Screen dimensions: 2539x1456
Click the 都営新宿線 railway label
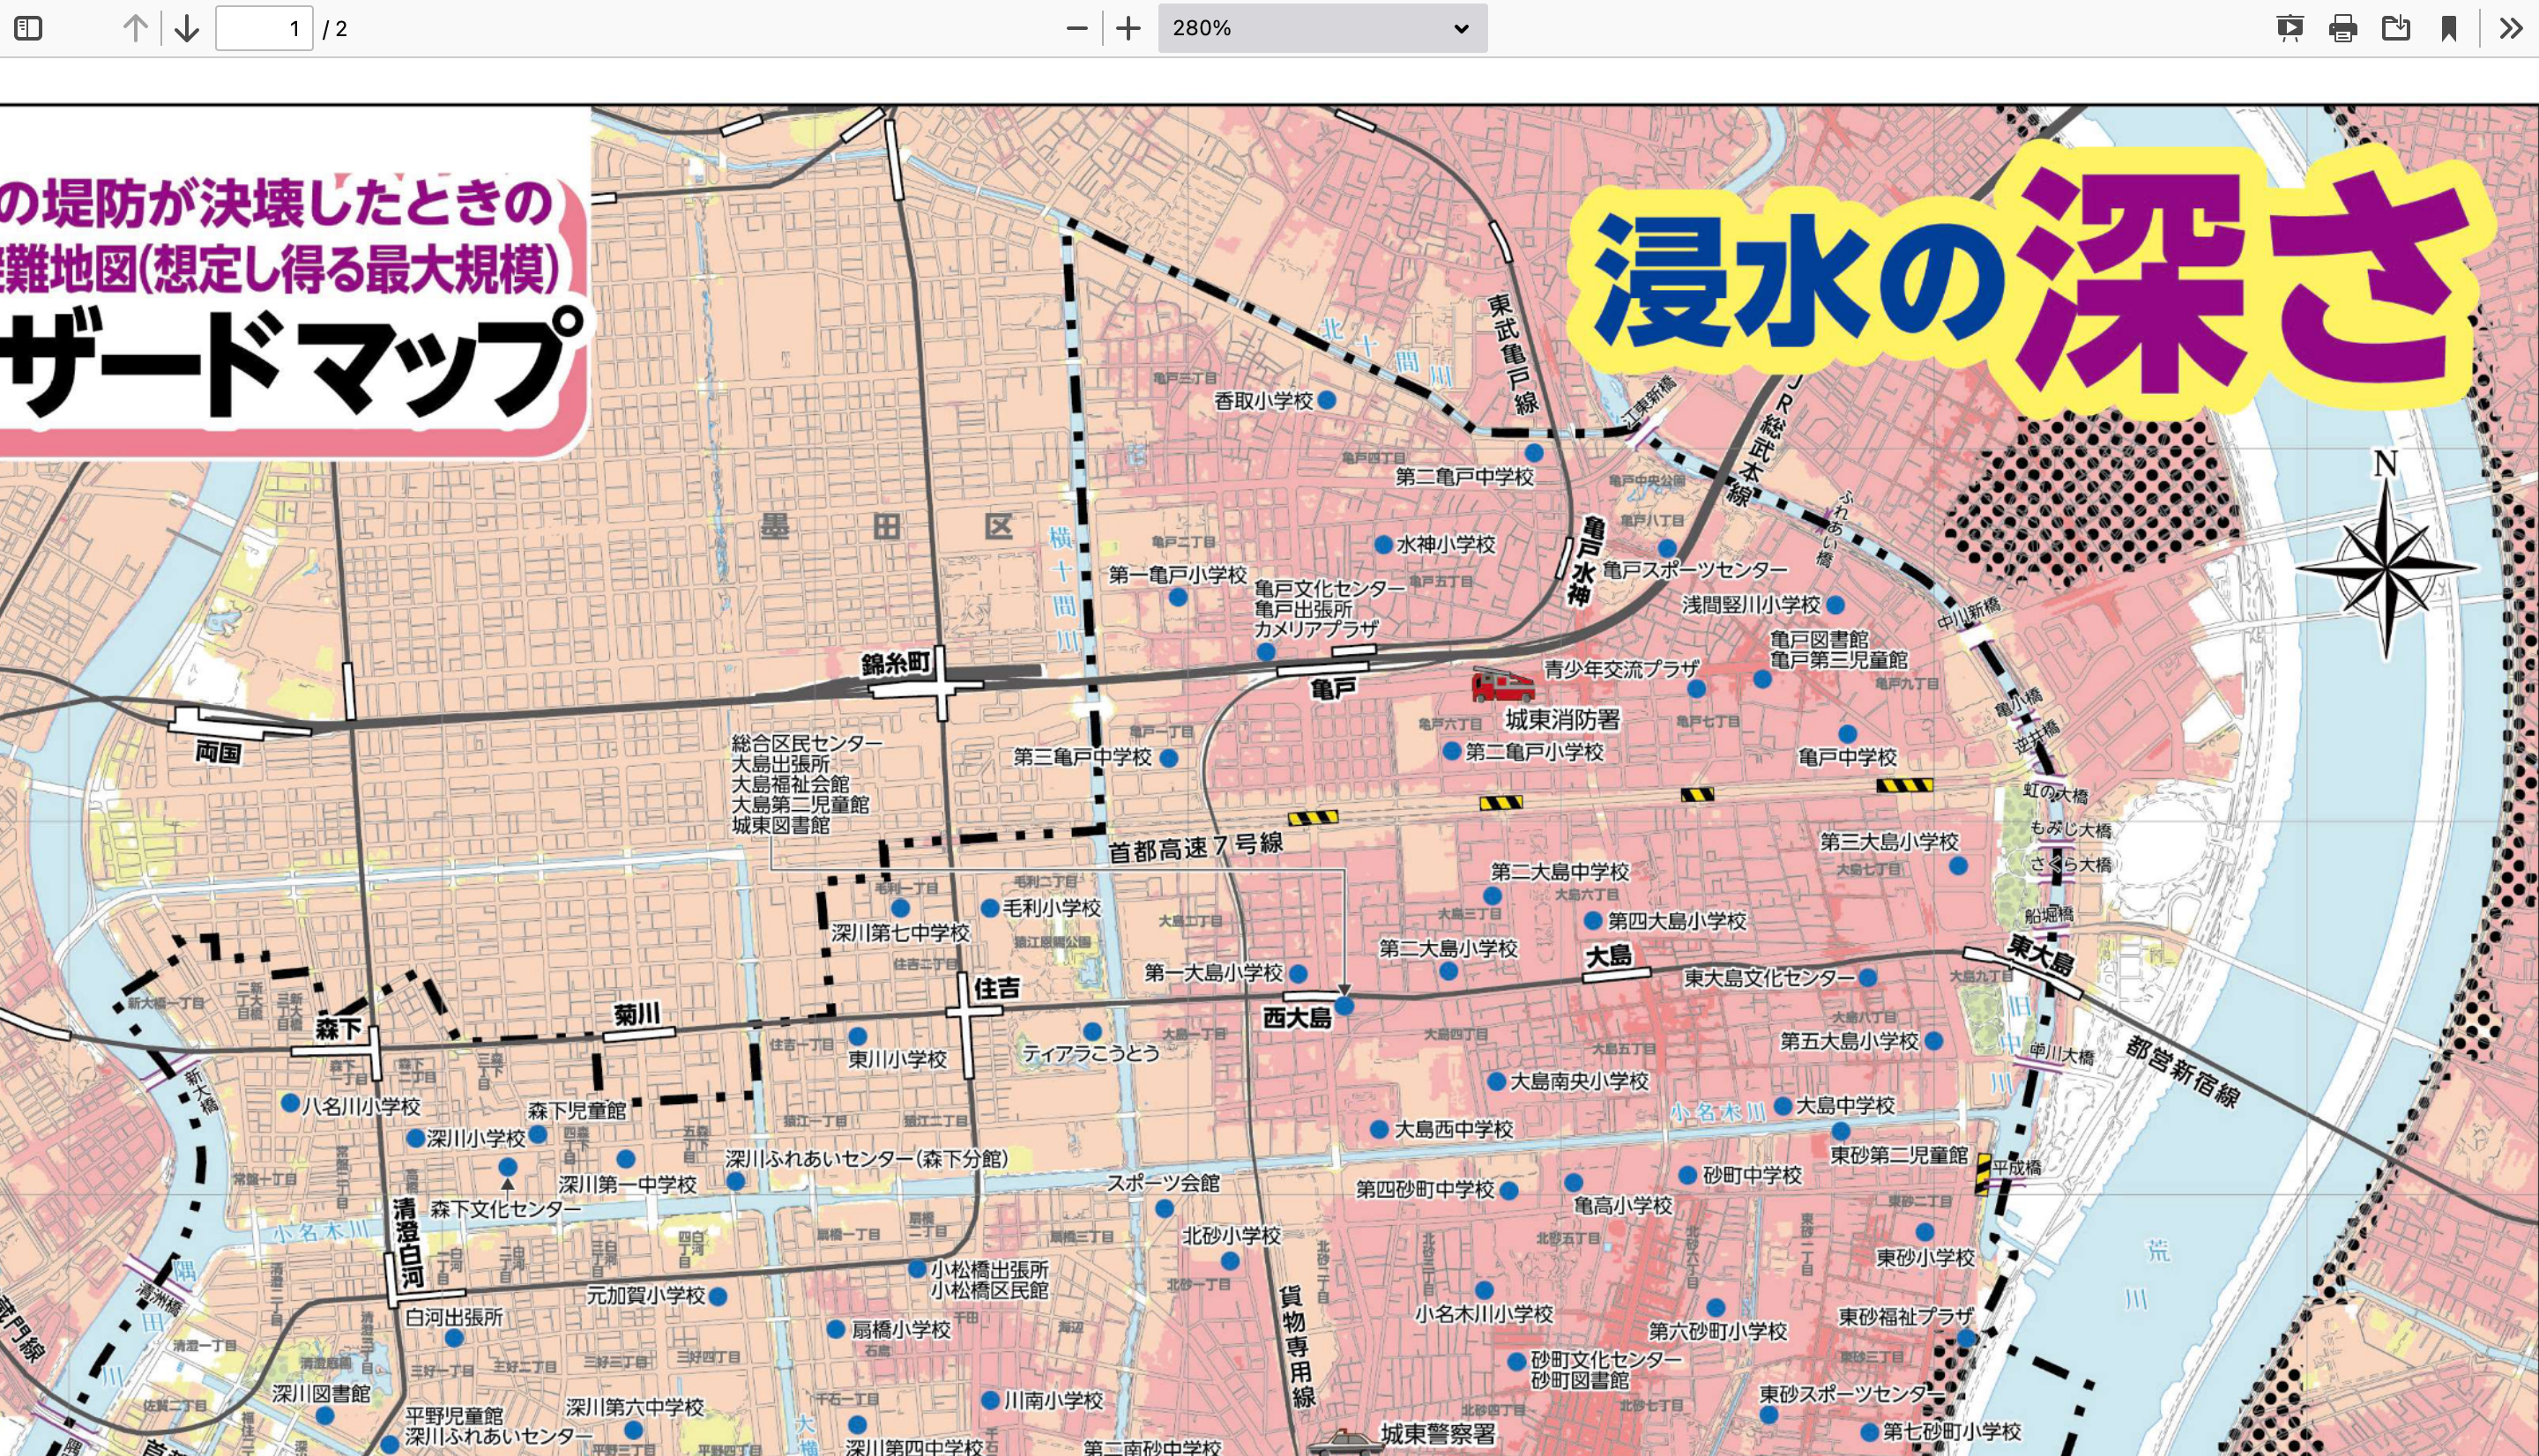2183,1071
